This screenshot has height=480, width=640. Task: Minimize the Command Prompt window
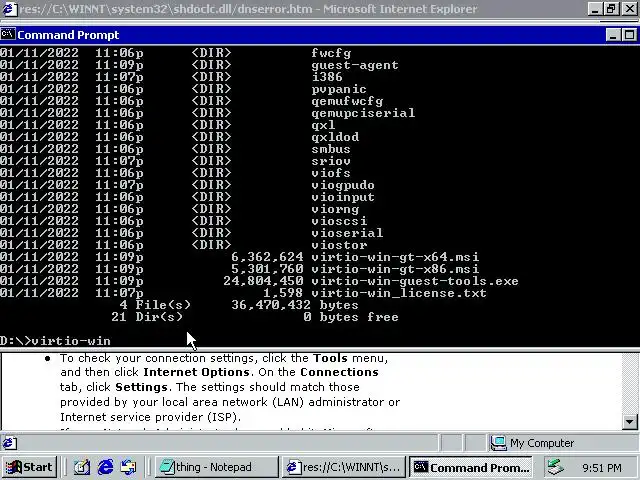pos(613,35)
